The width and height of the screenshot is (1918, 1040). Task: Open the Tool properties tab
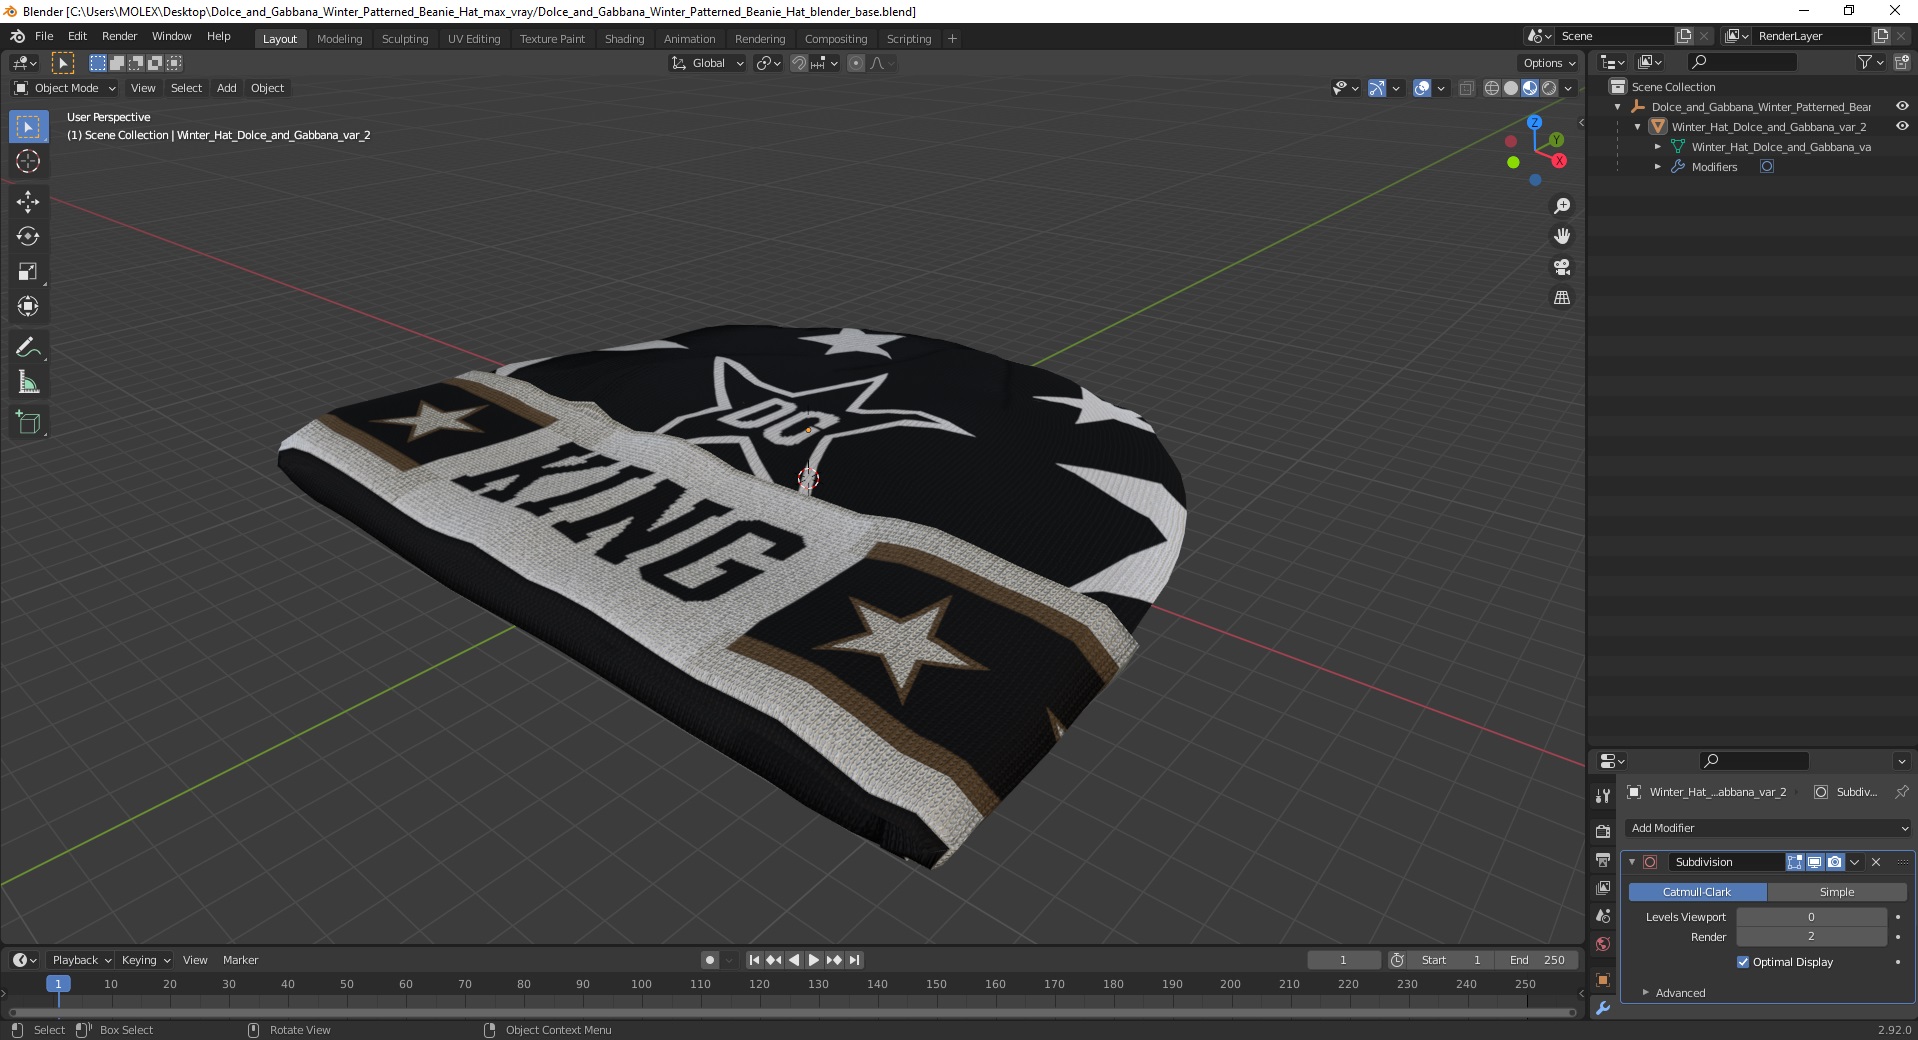(1603, 795)
